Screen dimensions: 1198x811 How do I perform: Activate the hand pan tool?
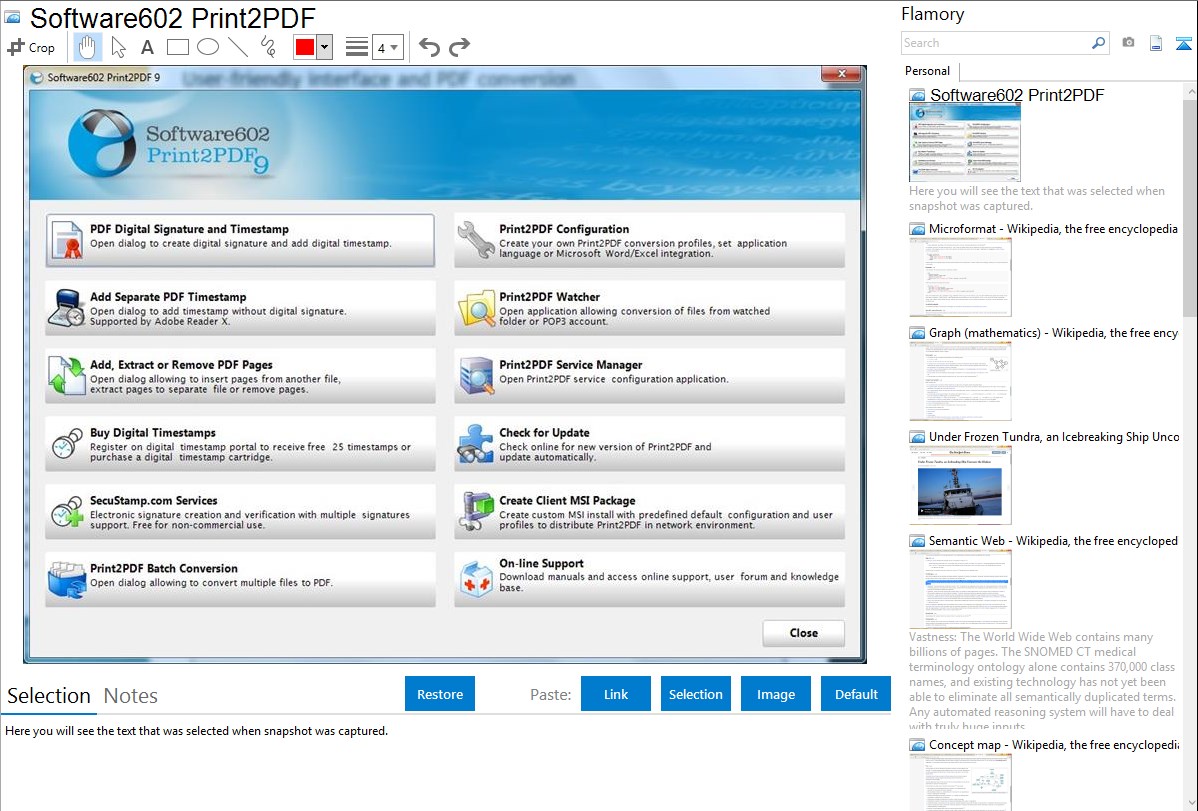coord(87,47)
